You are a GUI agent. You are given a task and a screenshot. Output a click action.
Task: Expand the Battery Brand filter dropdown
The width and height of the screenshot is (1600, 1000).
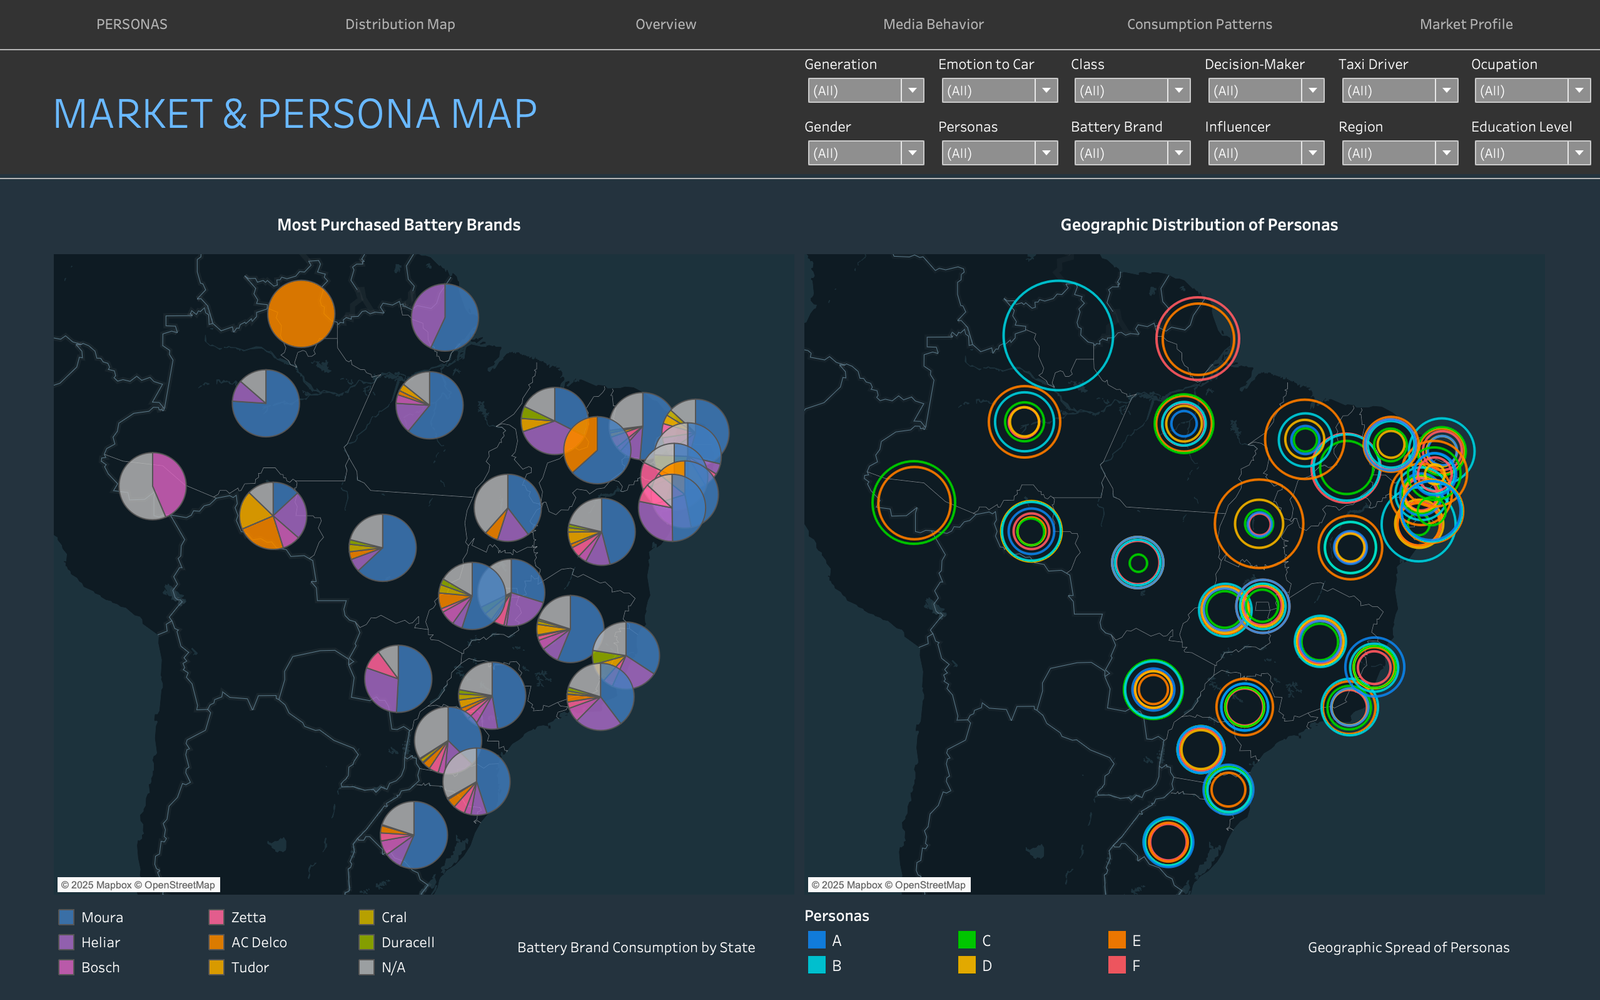[1131, 154]
